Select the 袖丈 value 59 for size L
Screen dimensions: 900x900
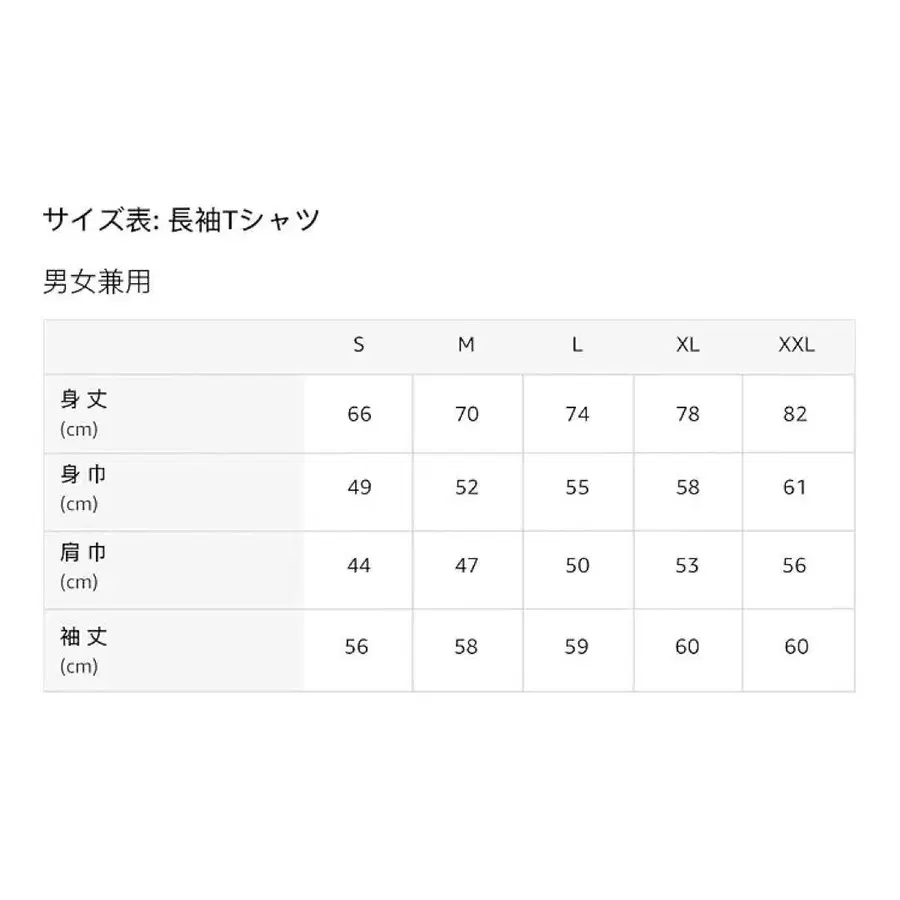(577, 647)
